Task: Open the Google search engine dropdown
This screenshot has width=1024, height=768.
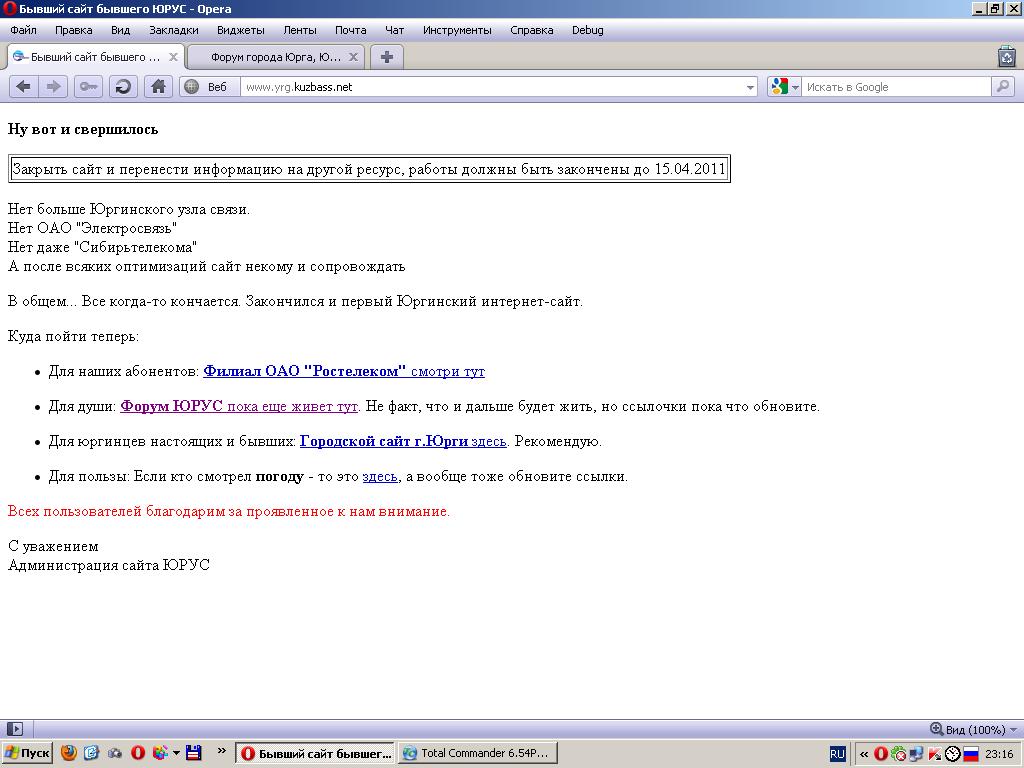Action: tap(785, 87)
